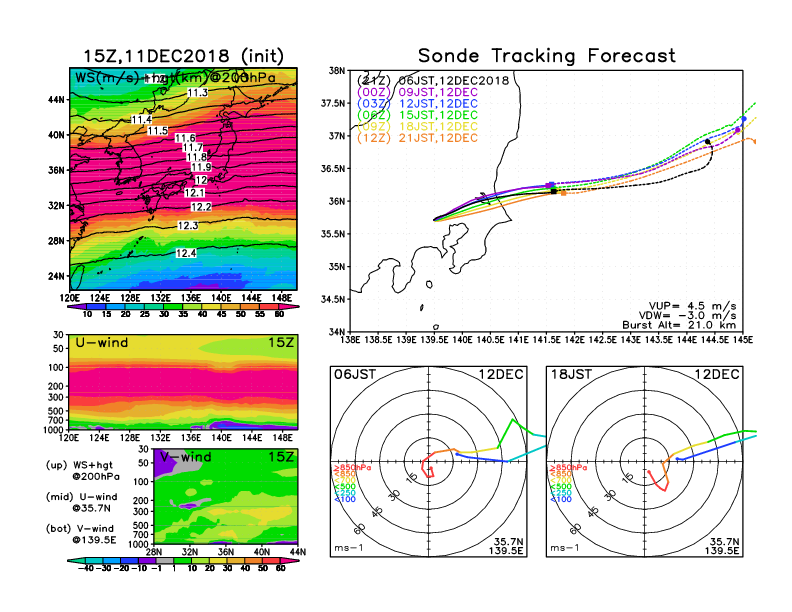
Task: Click the 12.3 height contour label
Action: (x=188, y=226)
